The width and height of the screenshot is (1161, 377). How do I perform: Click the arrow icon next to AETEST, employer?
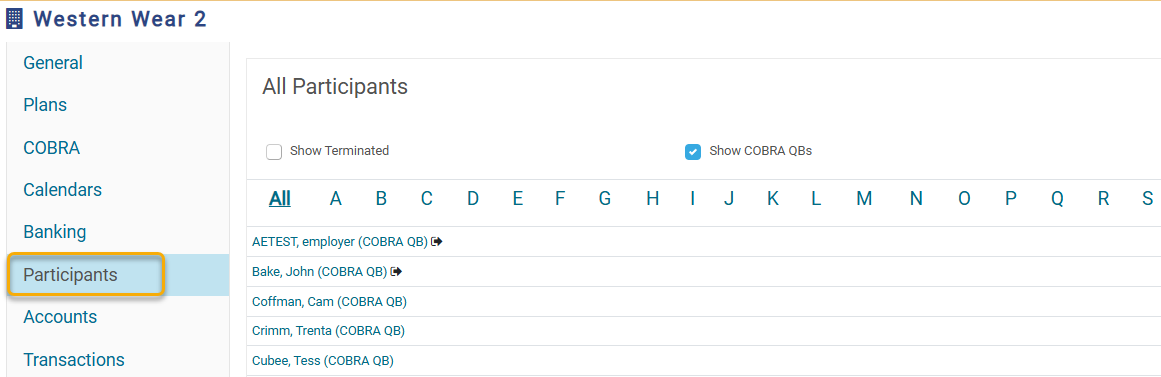point(437,241)
